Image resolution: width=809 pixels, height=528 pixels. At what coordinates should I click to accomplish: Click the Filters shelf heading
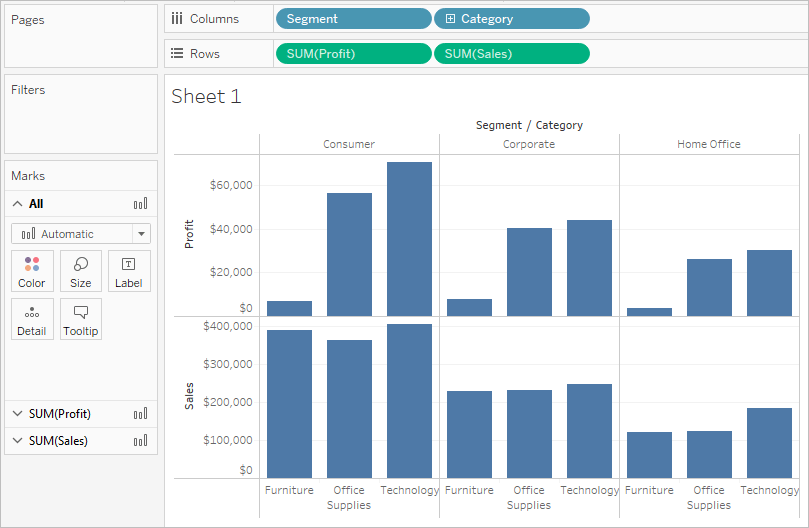coord(28,90)
